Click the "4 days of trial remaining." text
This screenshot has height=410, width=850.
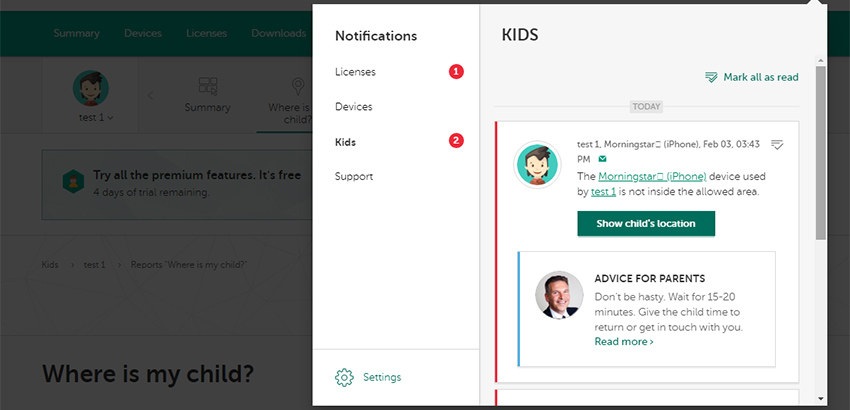point(151,193)
